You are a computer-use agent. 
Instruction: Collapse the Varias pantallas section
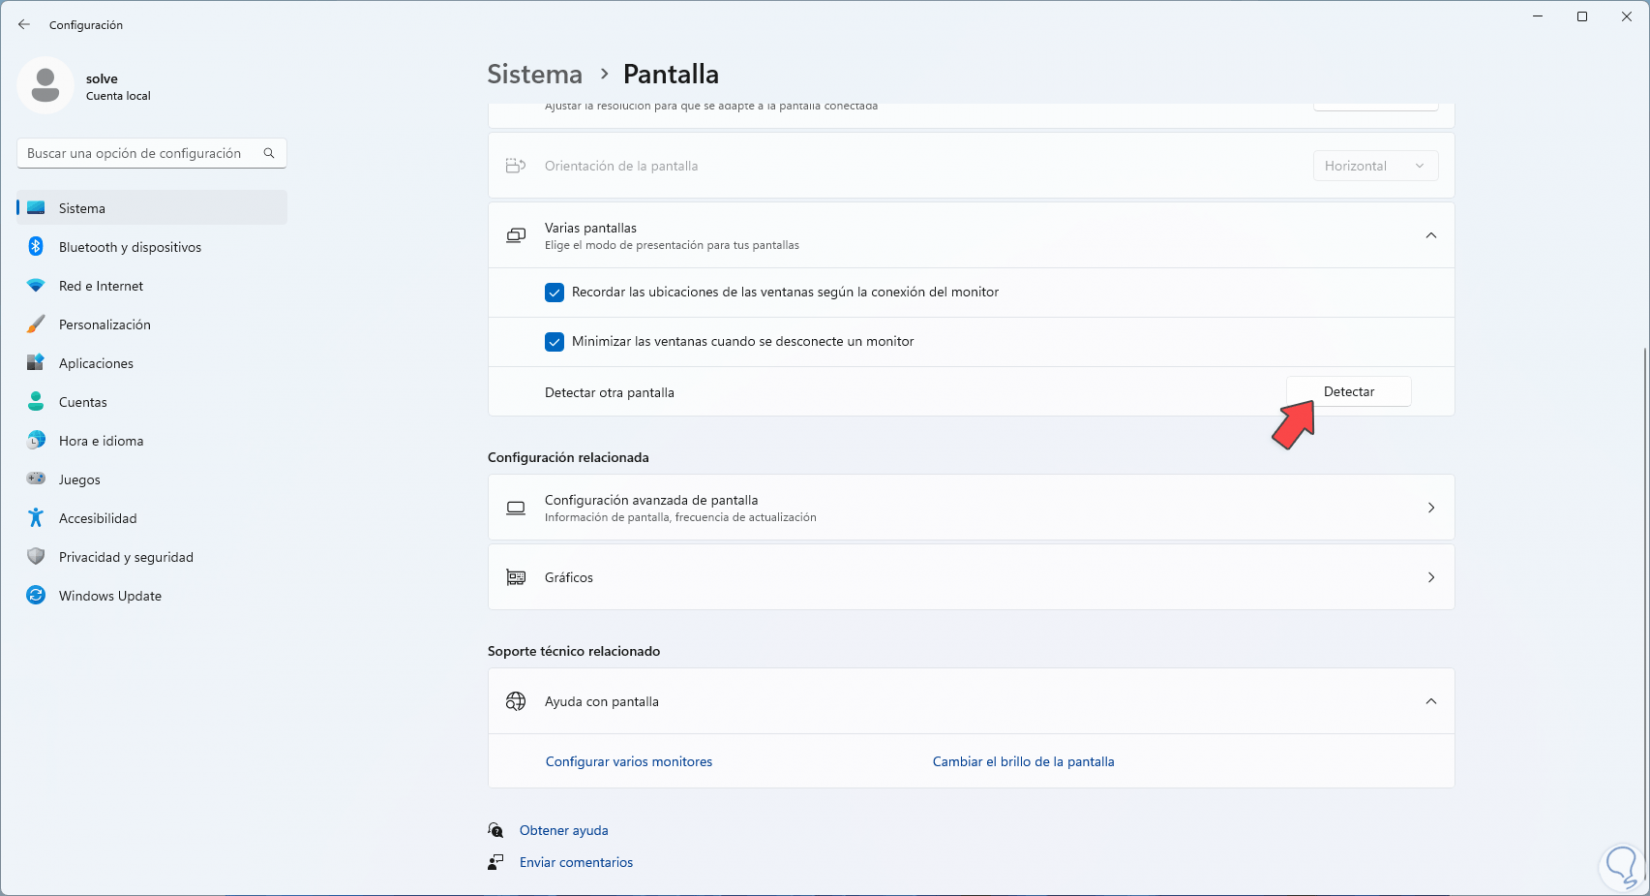tap(1430, 236)
